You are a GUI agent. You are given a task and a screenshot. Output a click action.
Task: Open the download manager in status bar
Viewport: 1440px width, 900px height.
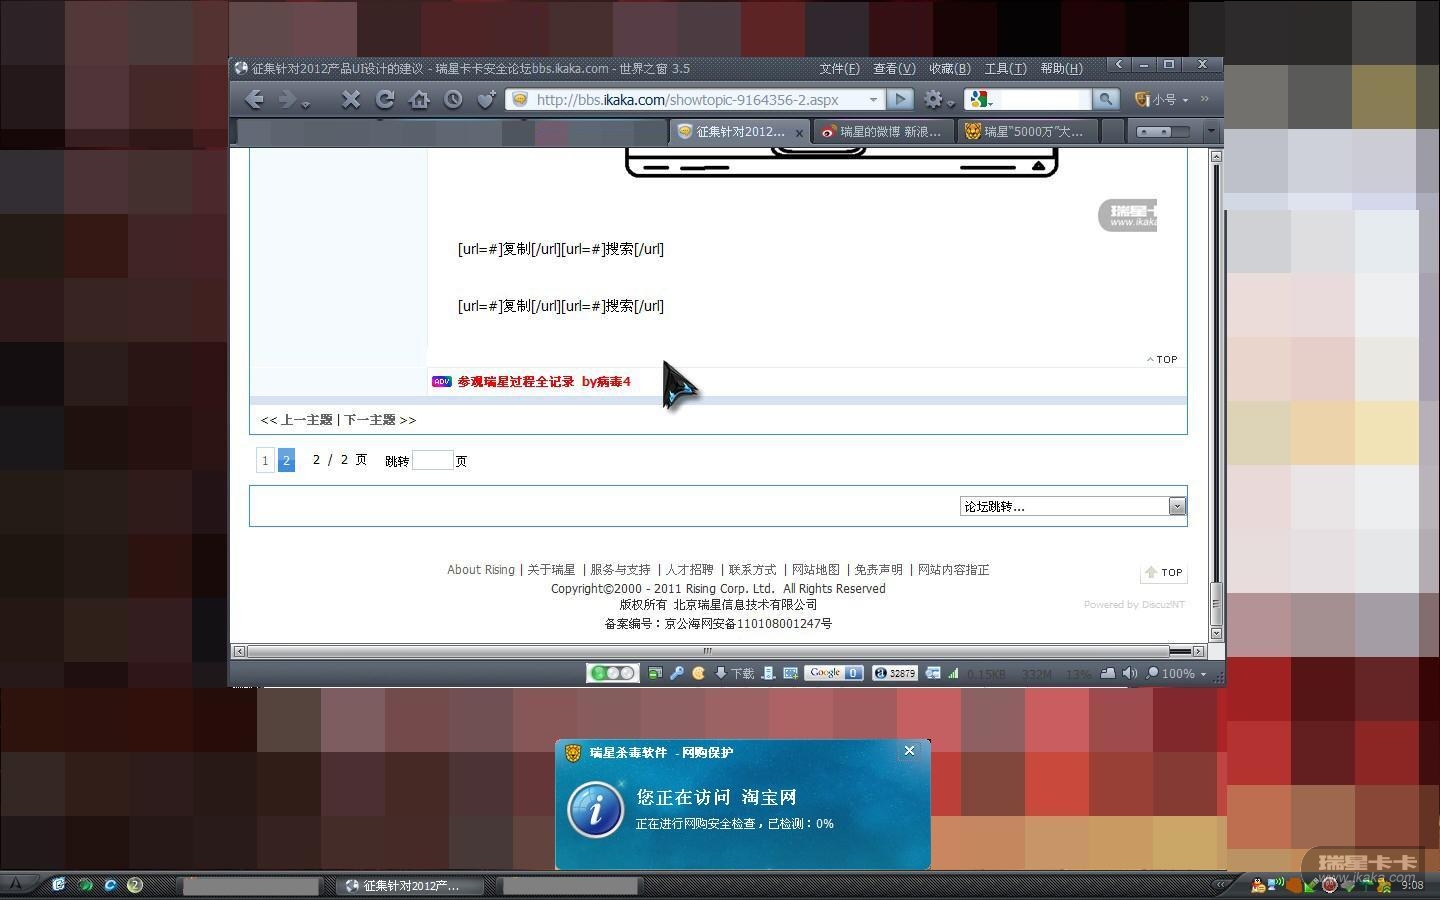coord(734,673)
